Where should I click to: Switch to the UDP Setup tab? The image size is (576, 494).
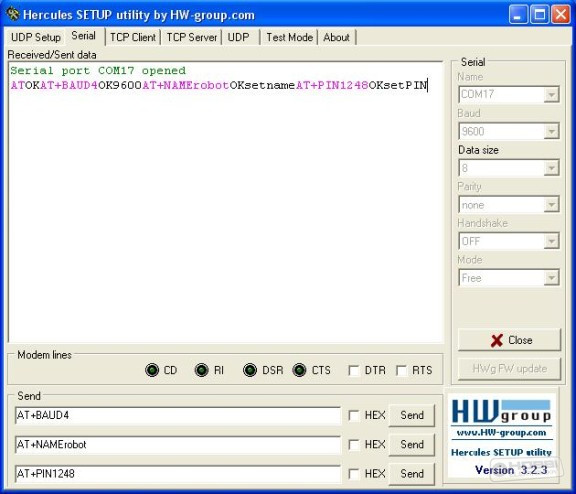pos(36,37)
